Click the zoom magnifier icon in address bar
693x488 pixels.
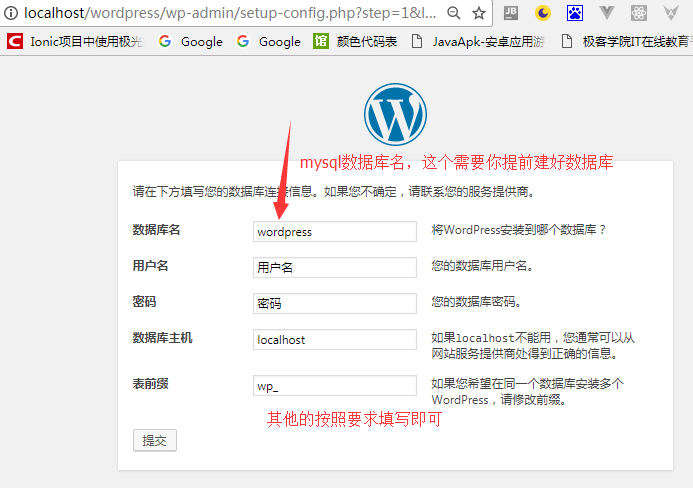454,13
